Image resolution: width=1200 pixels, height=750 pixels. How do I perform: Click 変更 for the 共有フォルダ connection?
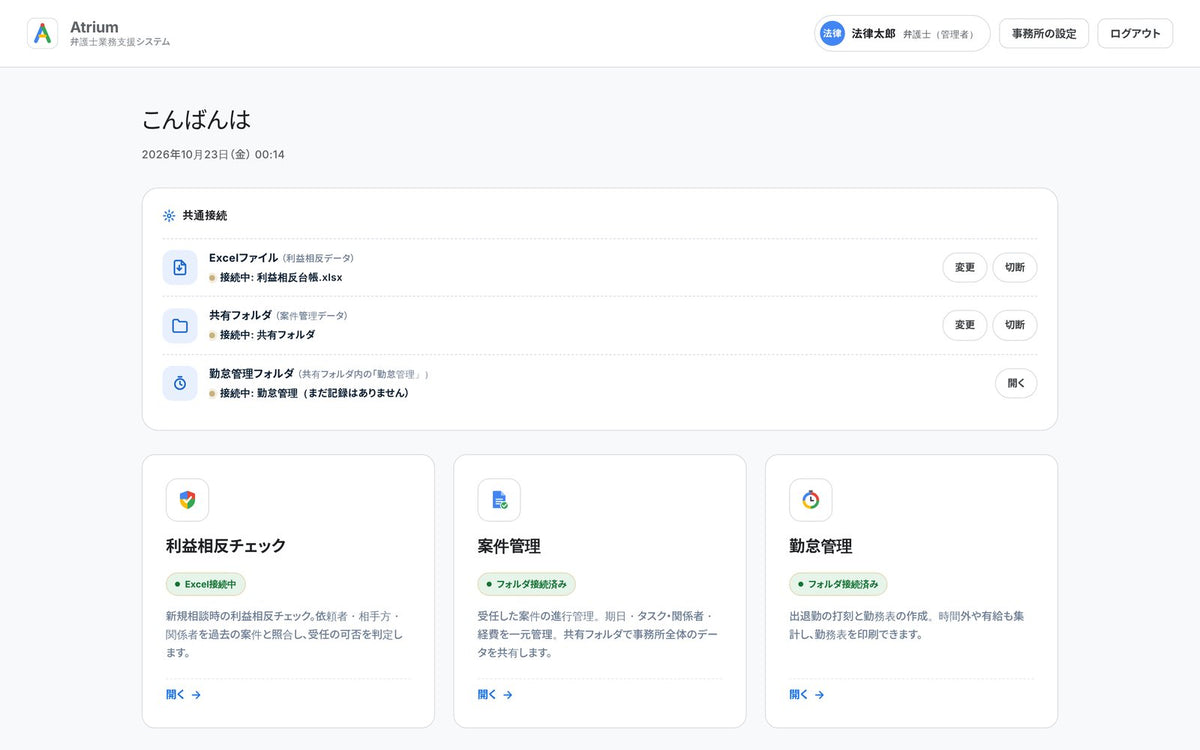pos(965,325)
